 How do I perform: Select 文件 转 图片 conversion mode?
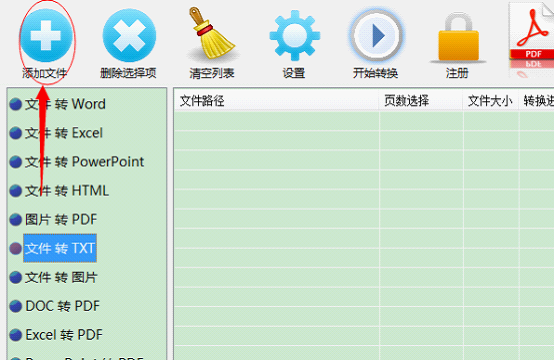tap(61, 277)
